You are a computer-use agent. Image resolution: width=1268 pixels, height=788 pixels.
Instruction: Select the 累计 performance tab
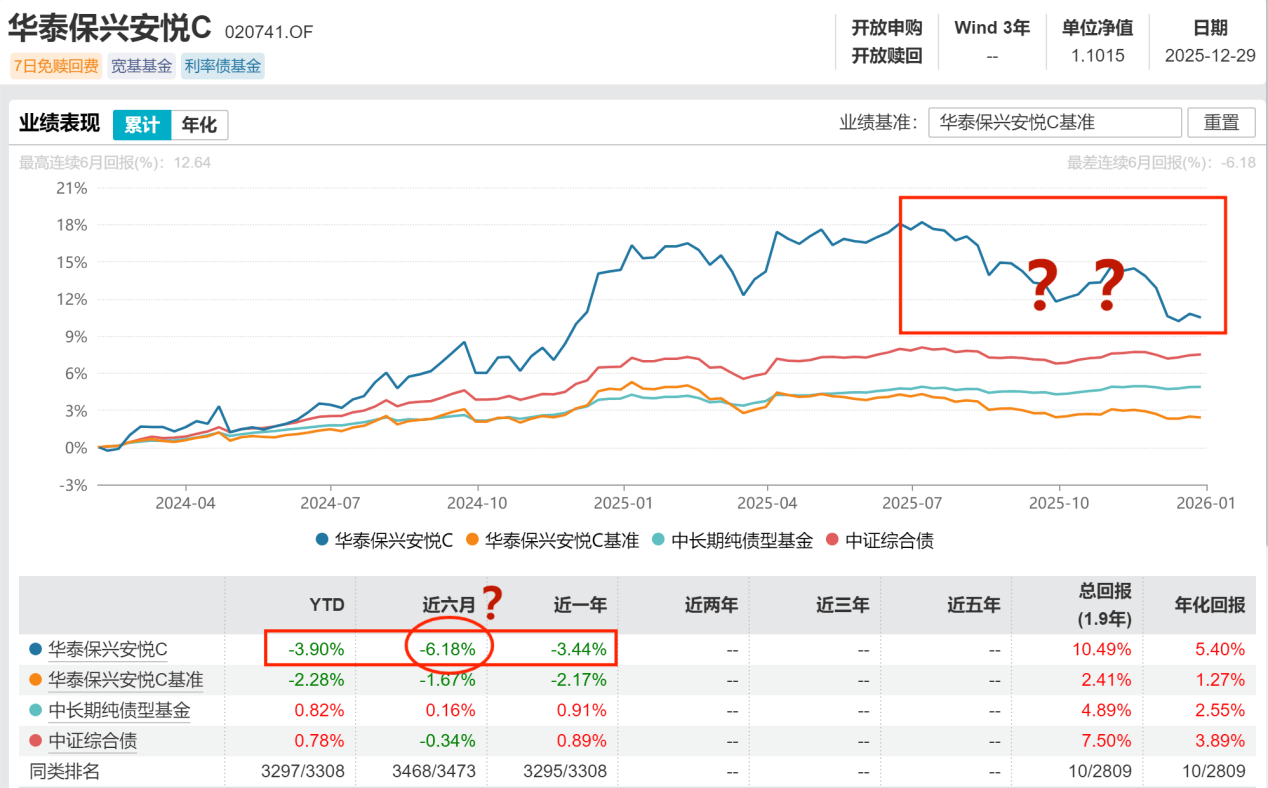[x=142, y=125]
